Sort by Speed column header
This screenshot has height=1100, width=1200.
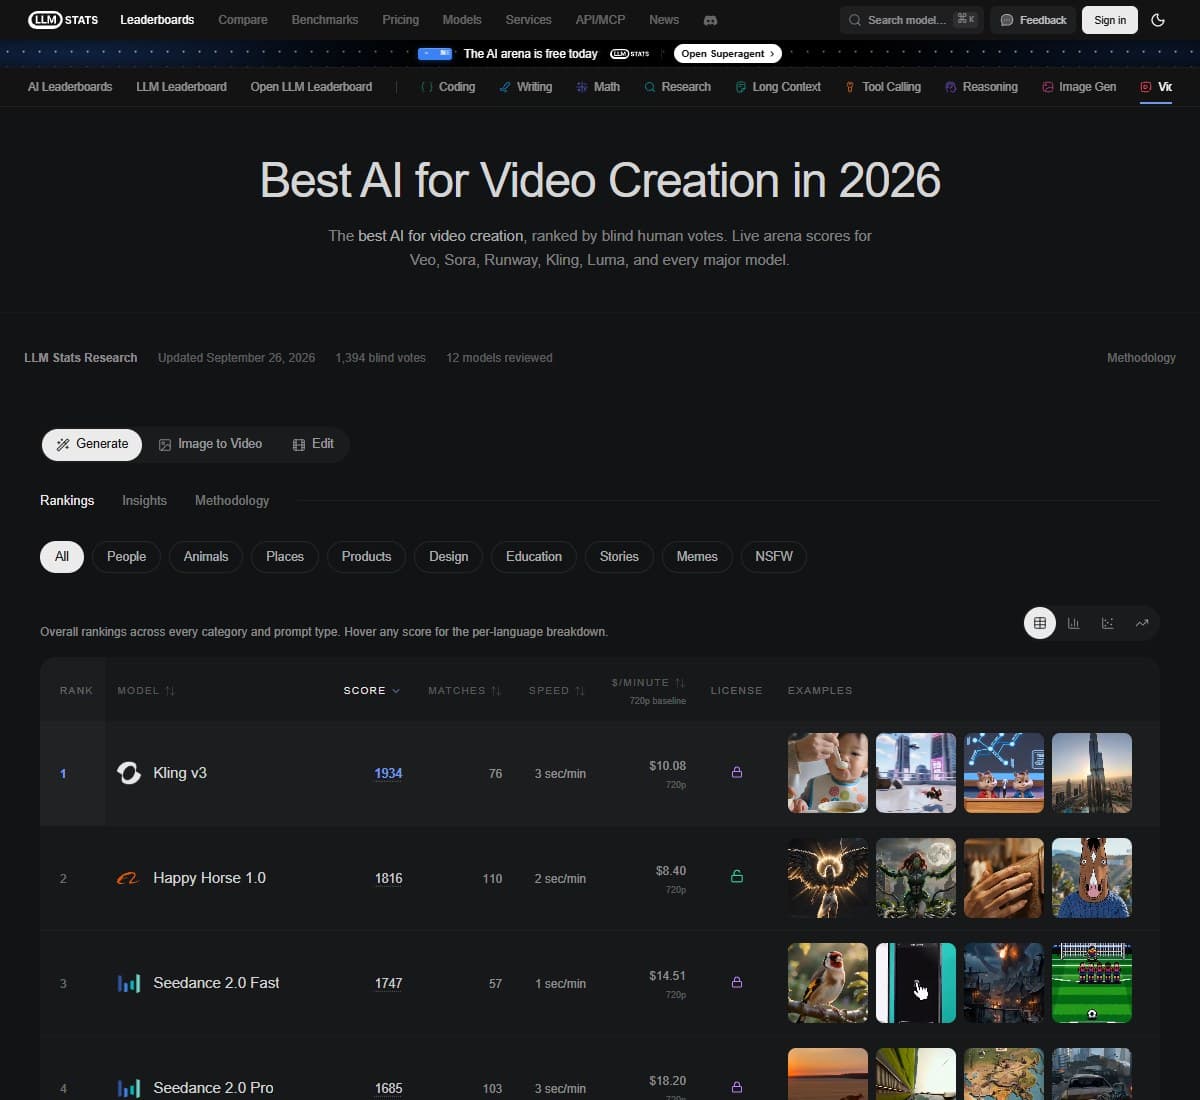point(557,690)
